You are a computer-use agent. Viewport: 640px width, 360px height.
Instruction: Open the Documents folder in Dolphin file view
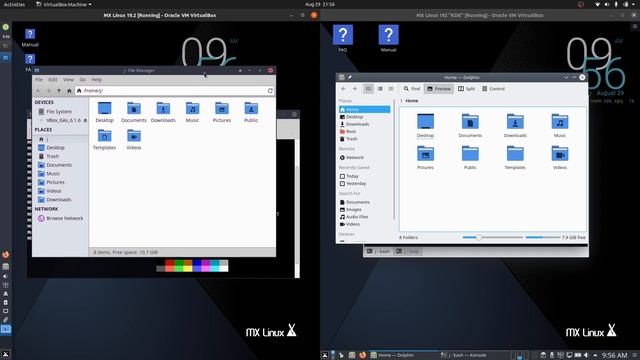(470, 125)
